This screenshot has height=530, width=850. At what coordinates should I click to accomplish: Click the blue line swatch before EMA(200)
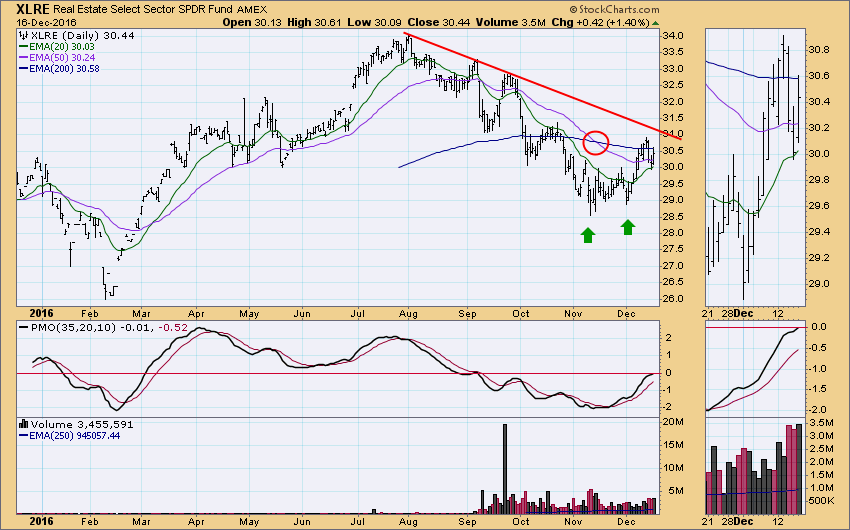23,69
